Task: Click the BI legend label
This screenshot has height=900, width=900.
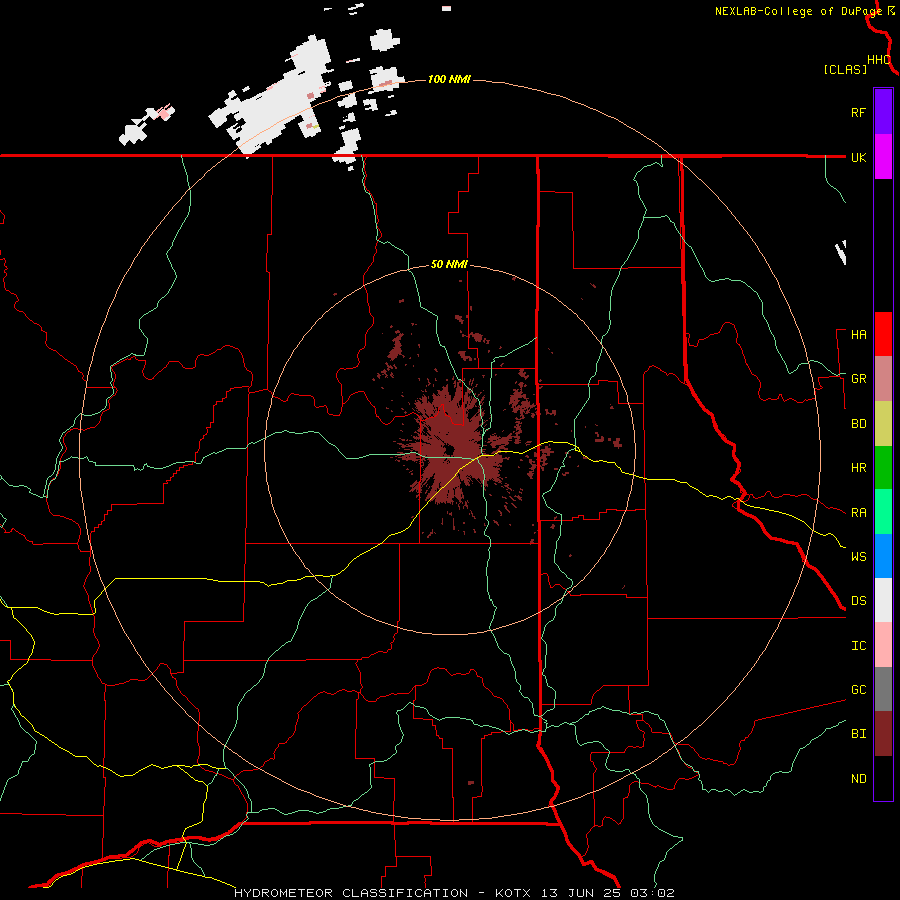Action: [x=858, y=734]
